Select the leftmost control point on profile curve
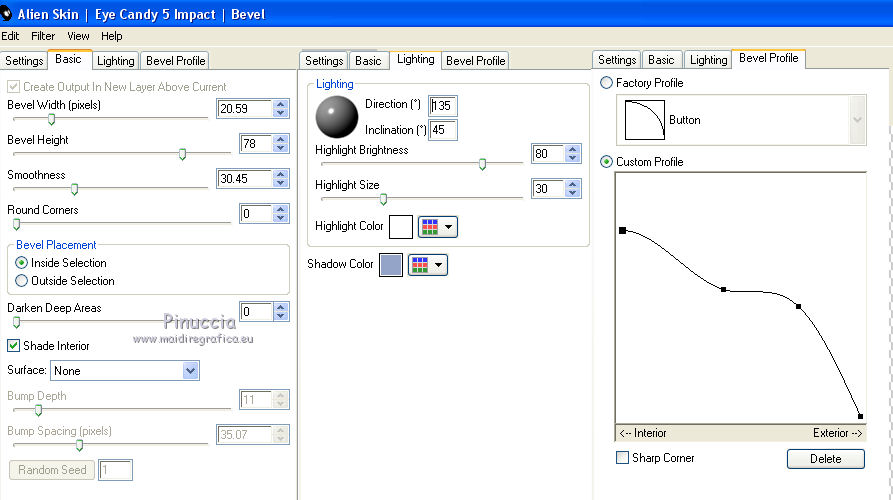The image size is (893, 500). coord(622,230)
